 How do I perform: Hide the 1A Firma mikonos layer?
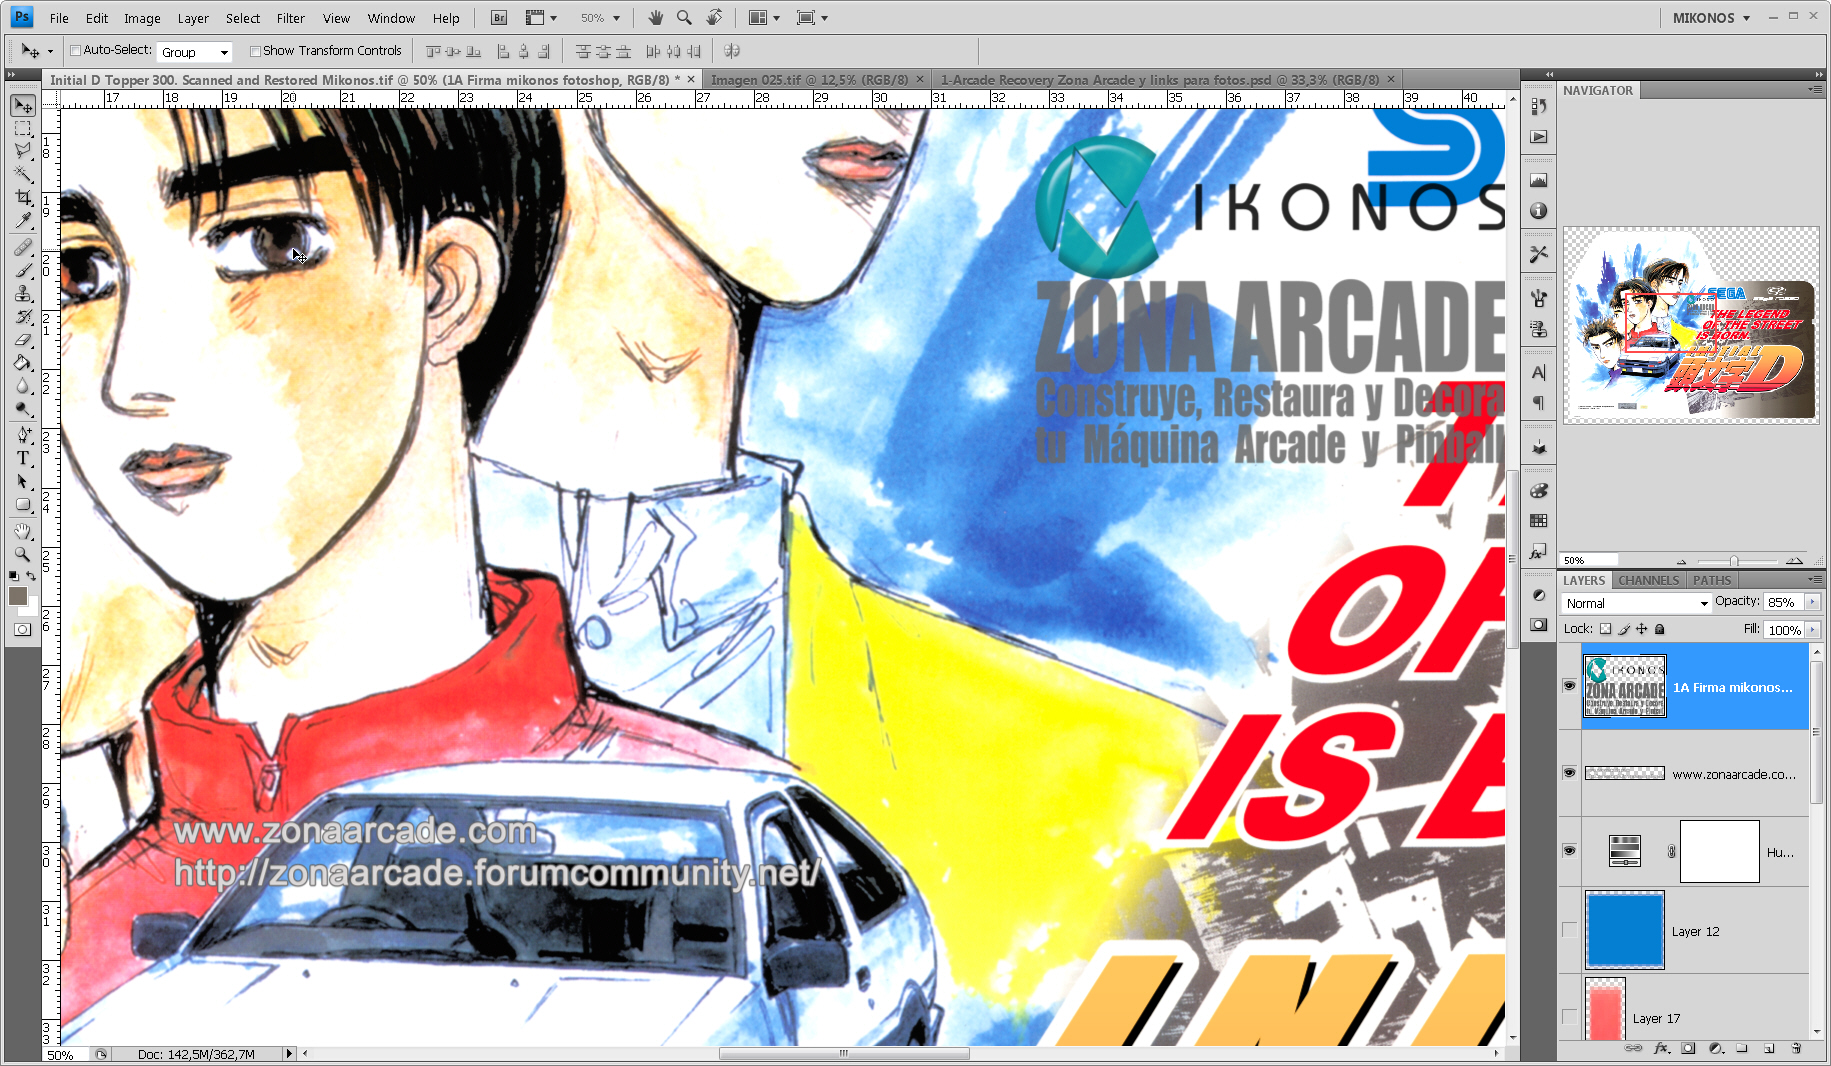tap(1569, 686)
